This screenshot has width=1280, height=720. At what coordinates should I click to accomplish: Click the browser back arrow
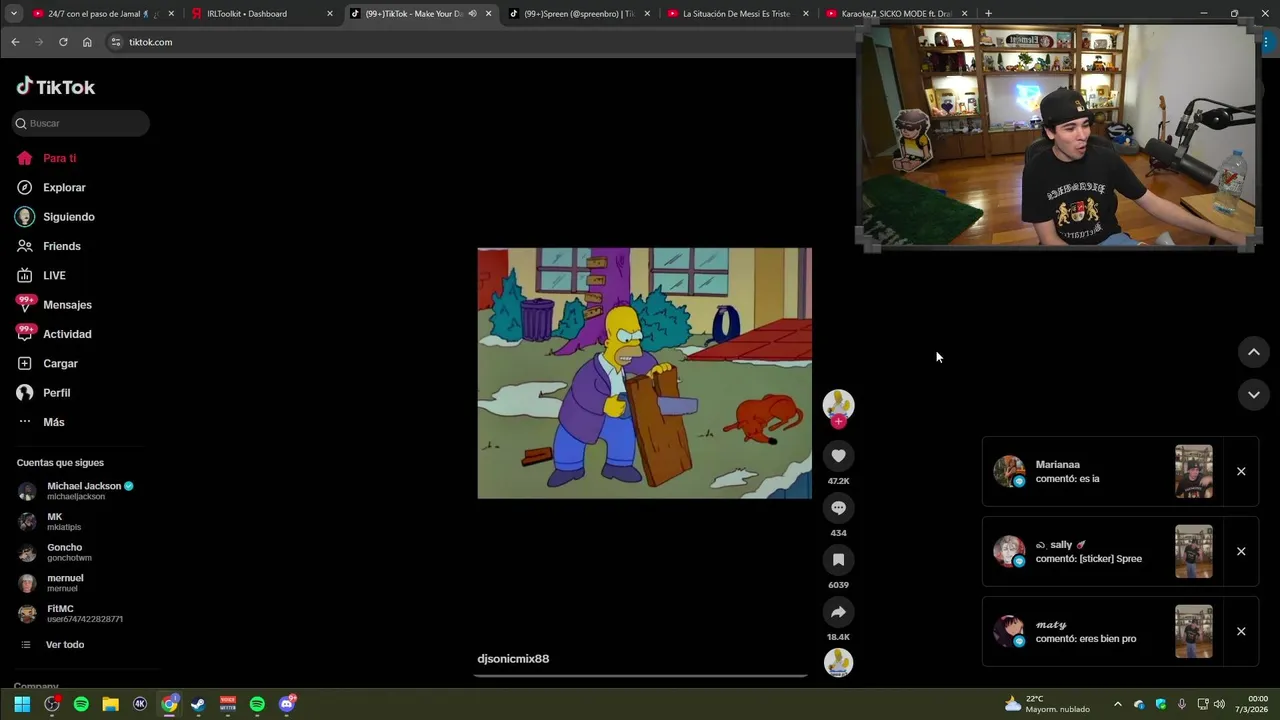[x=15, y=42]
